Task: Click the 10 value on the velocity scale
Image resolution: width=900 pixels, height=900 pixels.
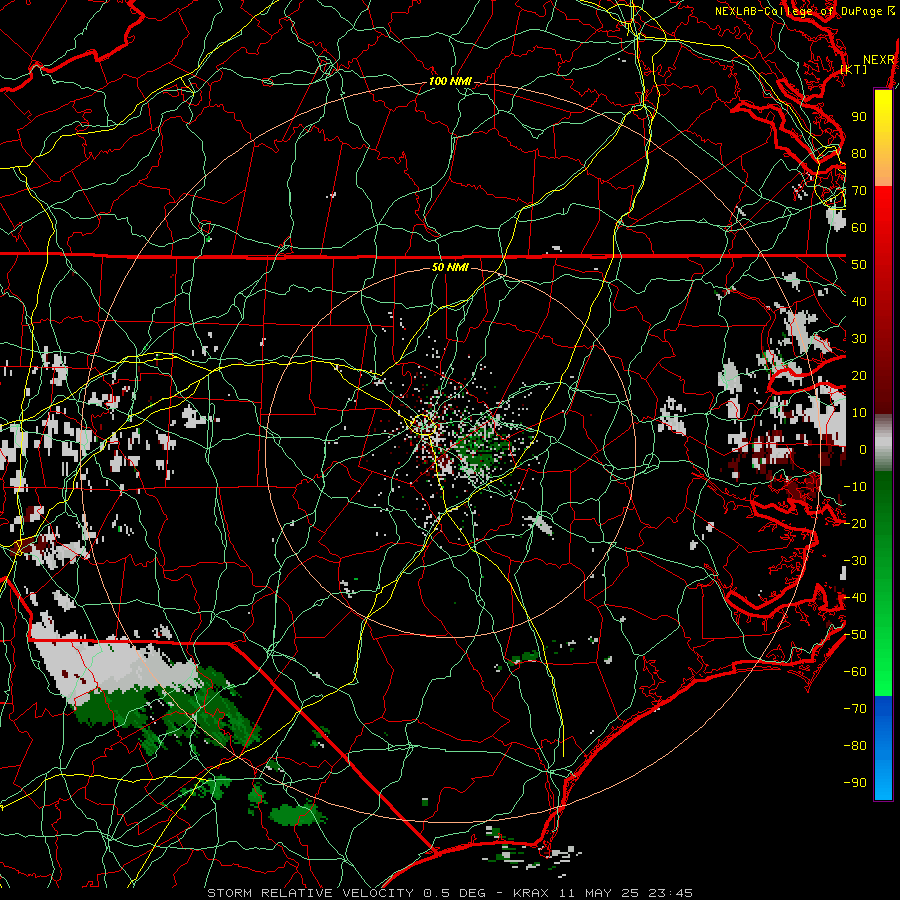Action: (x=859, y=413)
